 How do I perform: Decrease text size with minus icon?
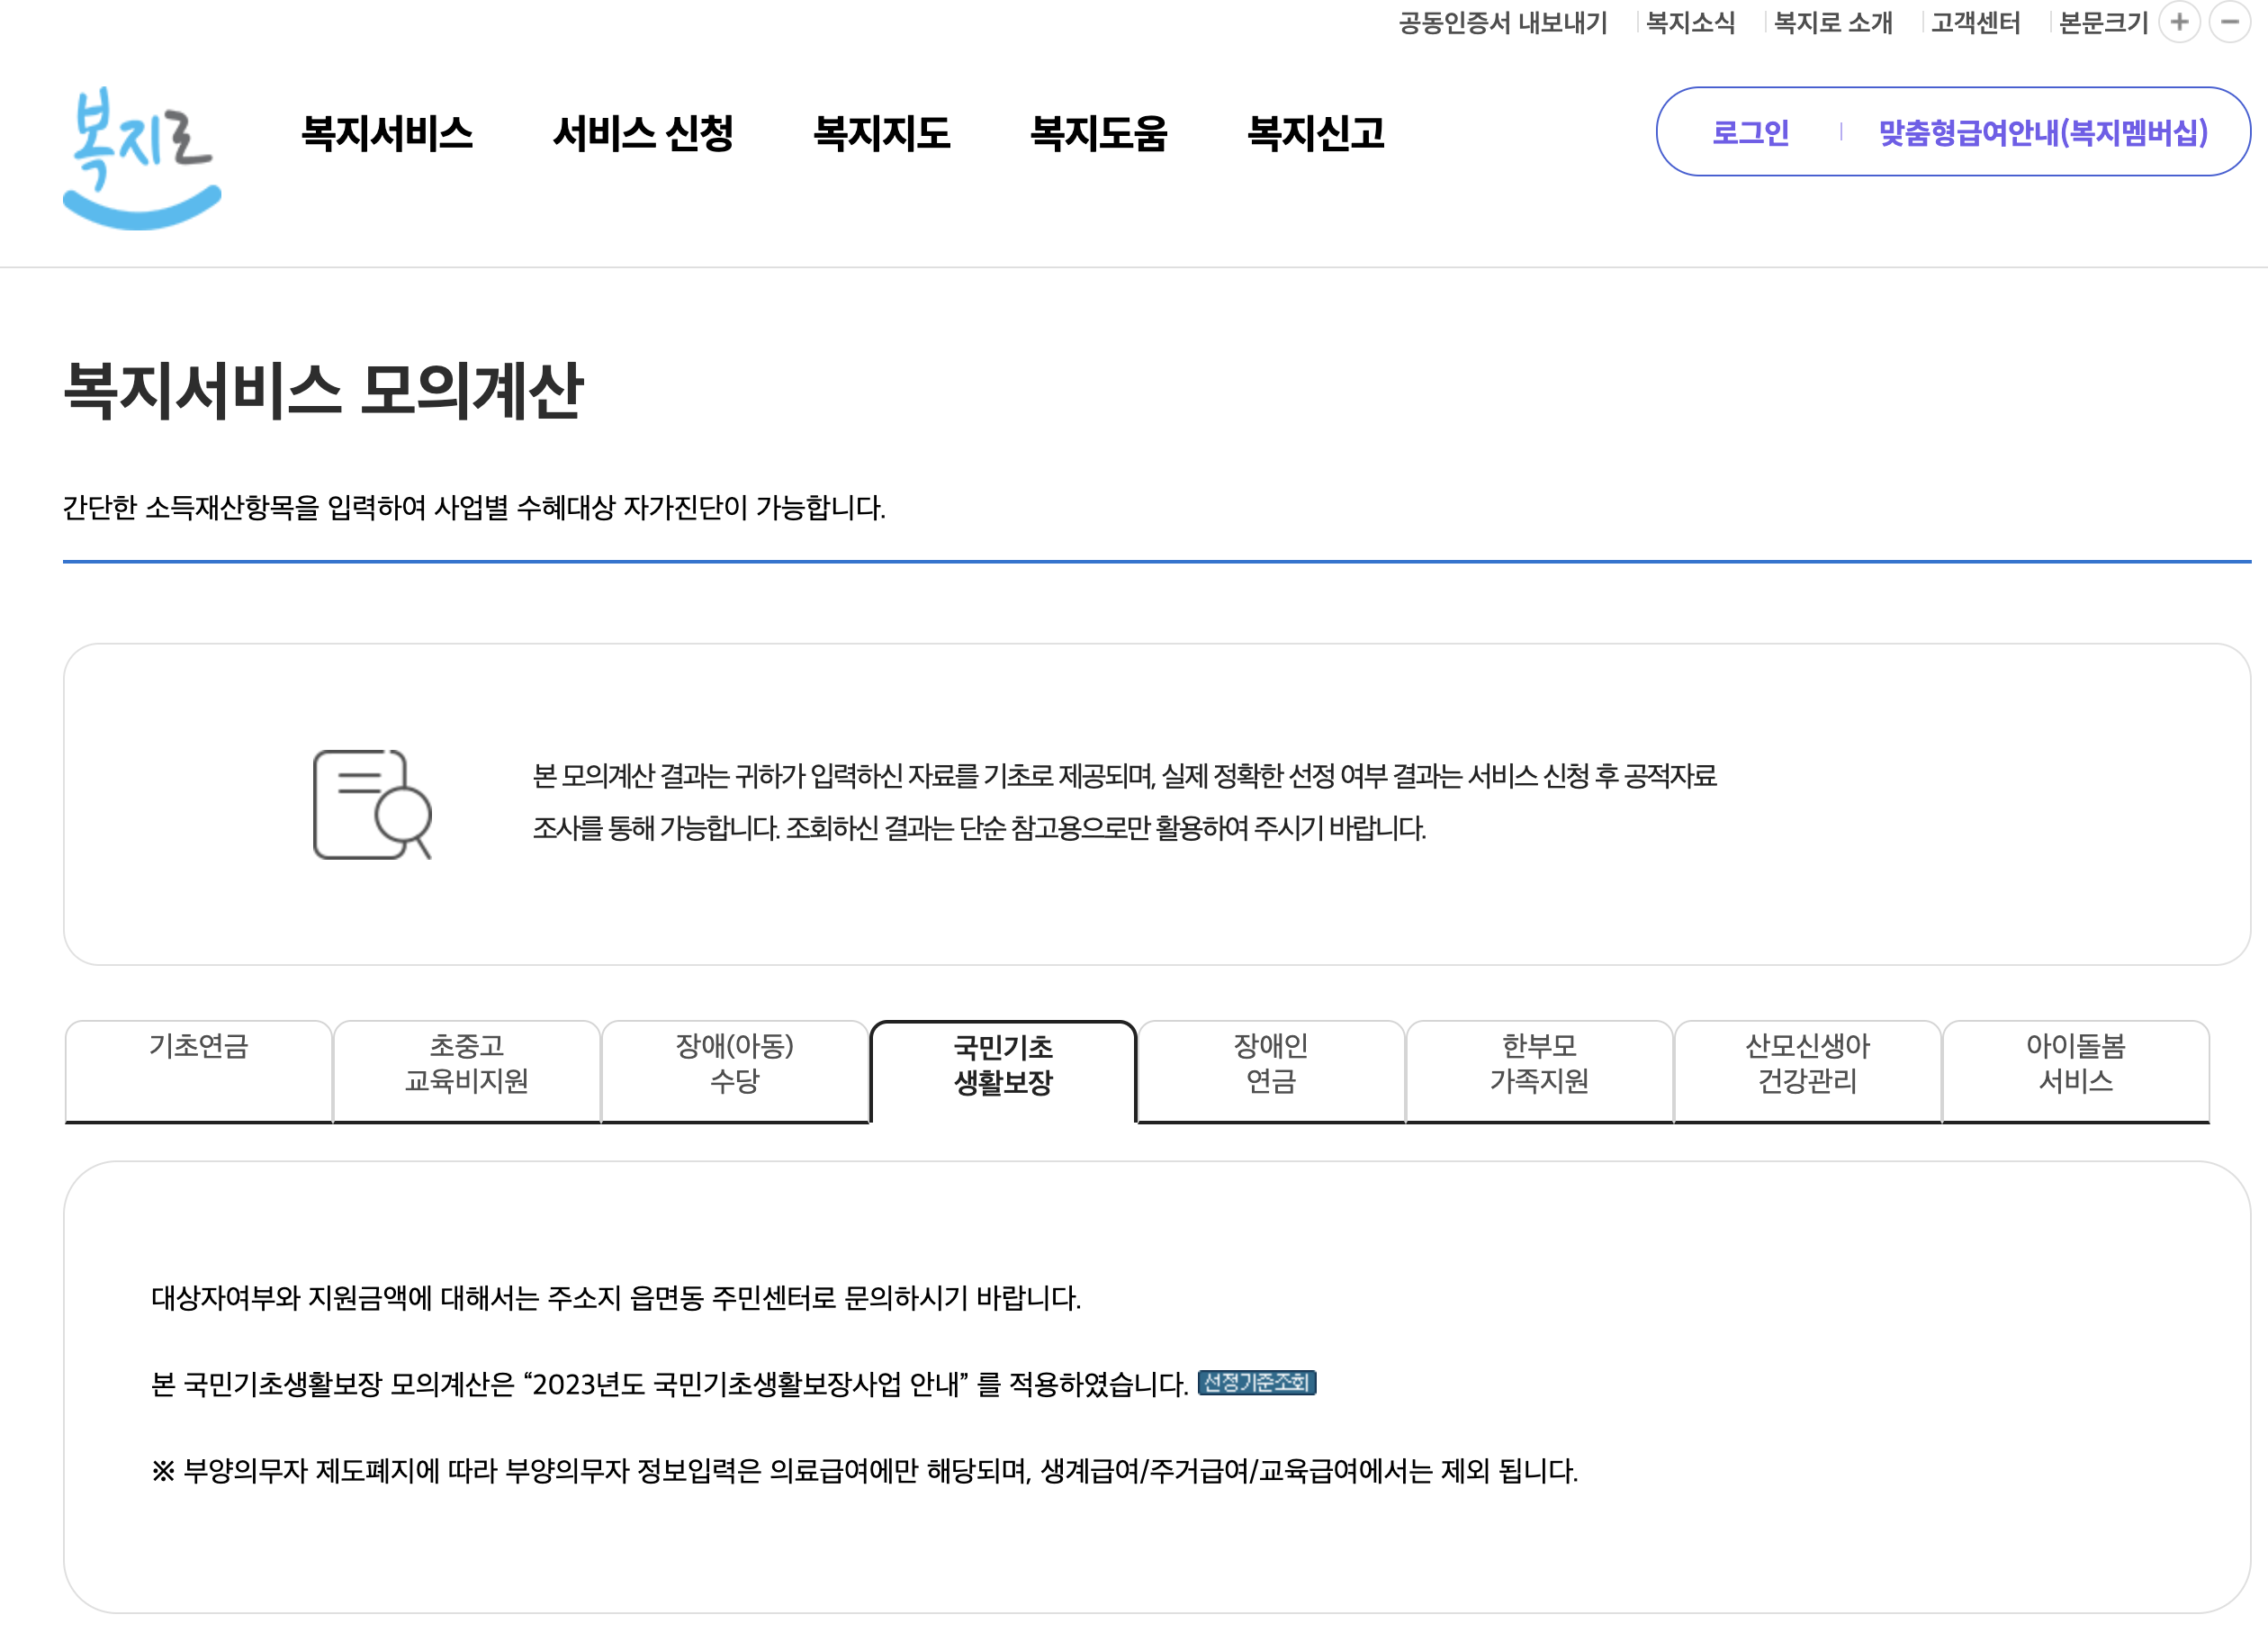pos(2229,22)
